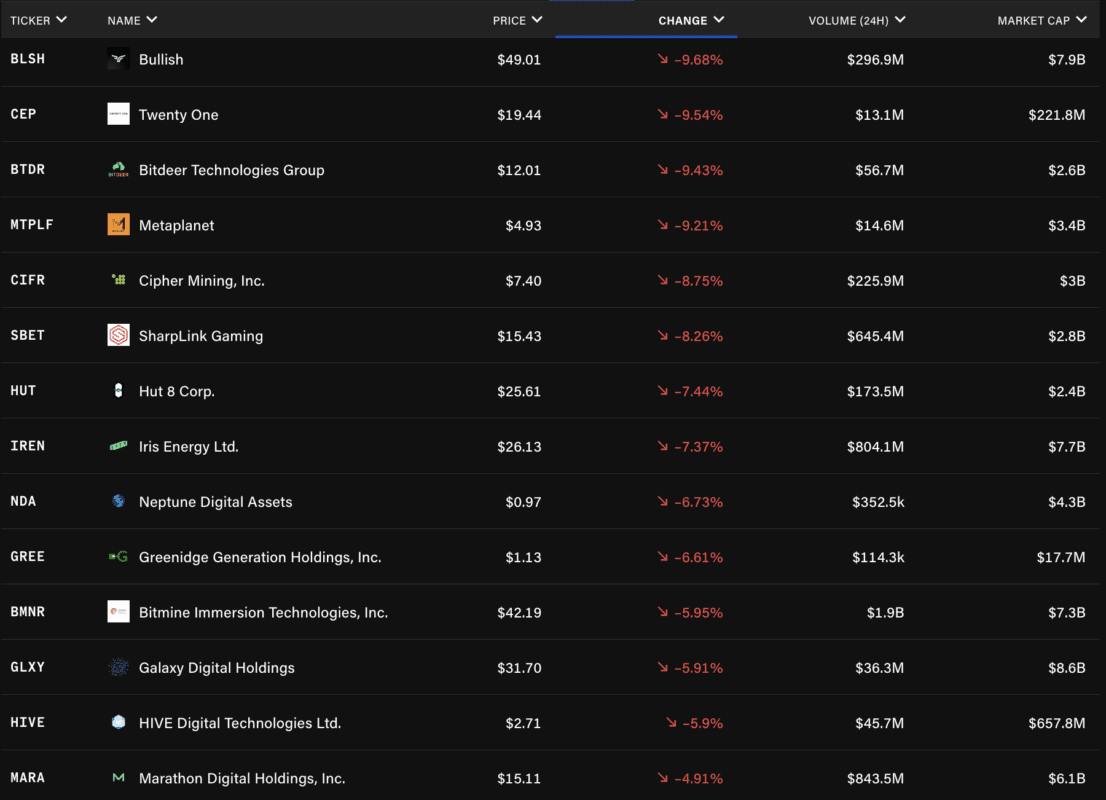
Task: Click the $221.8M market cap value
Action: (1057, 115)
